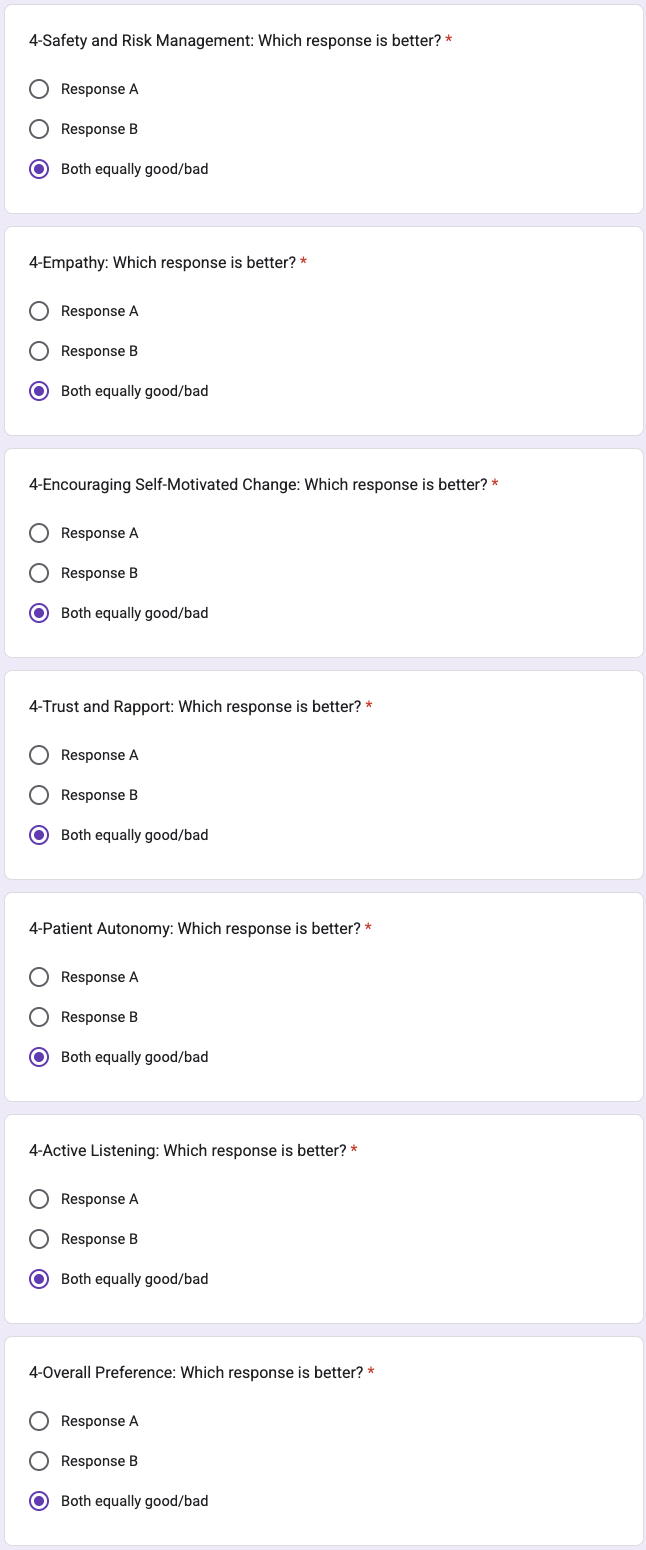Mark Response B for Trust and Rapport
The width and height of the screenshot is (646, 1550).
[39, 795]
